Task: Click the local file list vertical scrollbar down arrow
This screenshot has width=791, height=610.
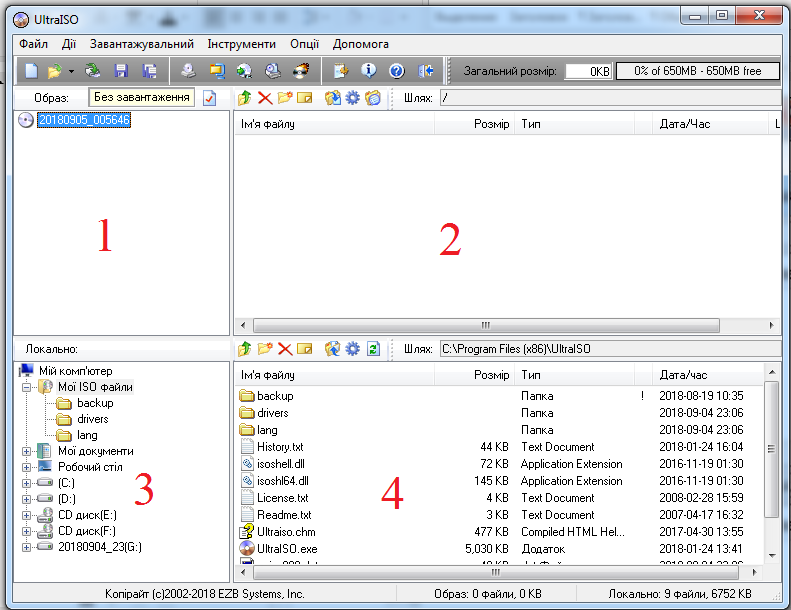Action: (x=772, y=556)
